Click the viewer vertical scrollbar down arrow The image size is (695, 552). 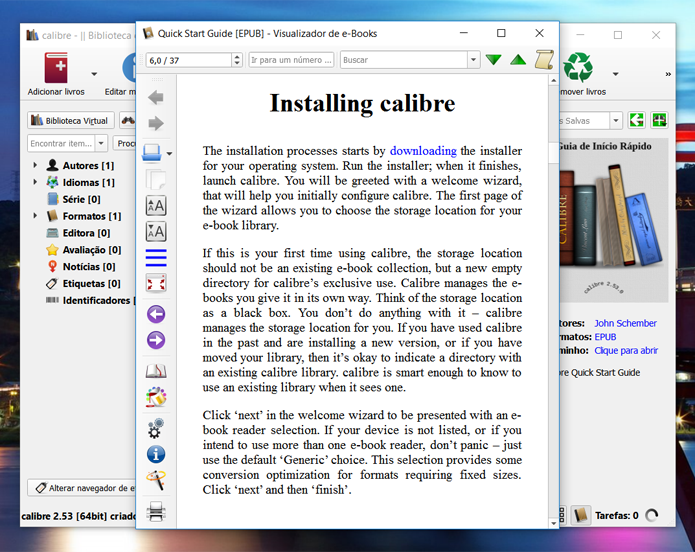point(553,523)
